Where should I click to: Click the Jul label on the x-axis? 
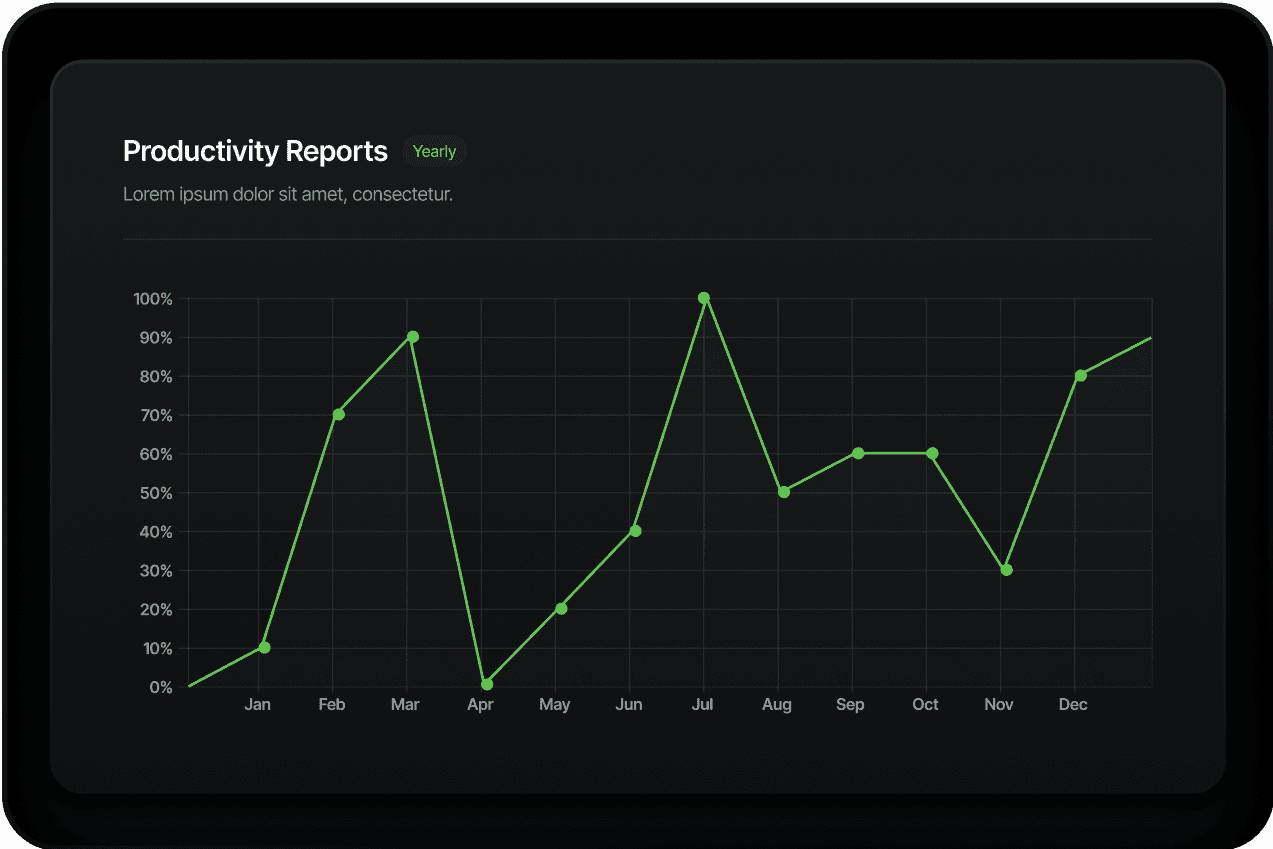[703, 705]
